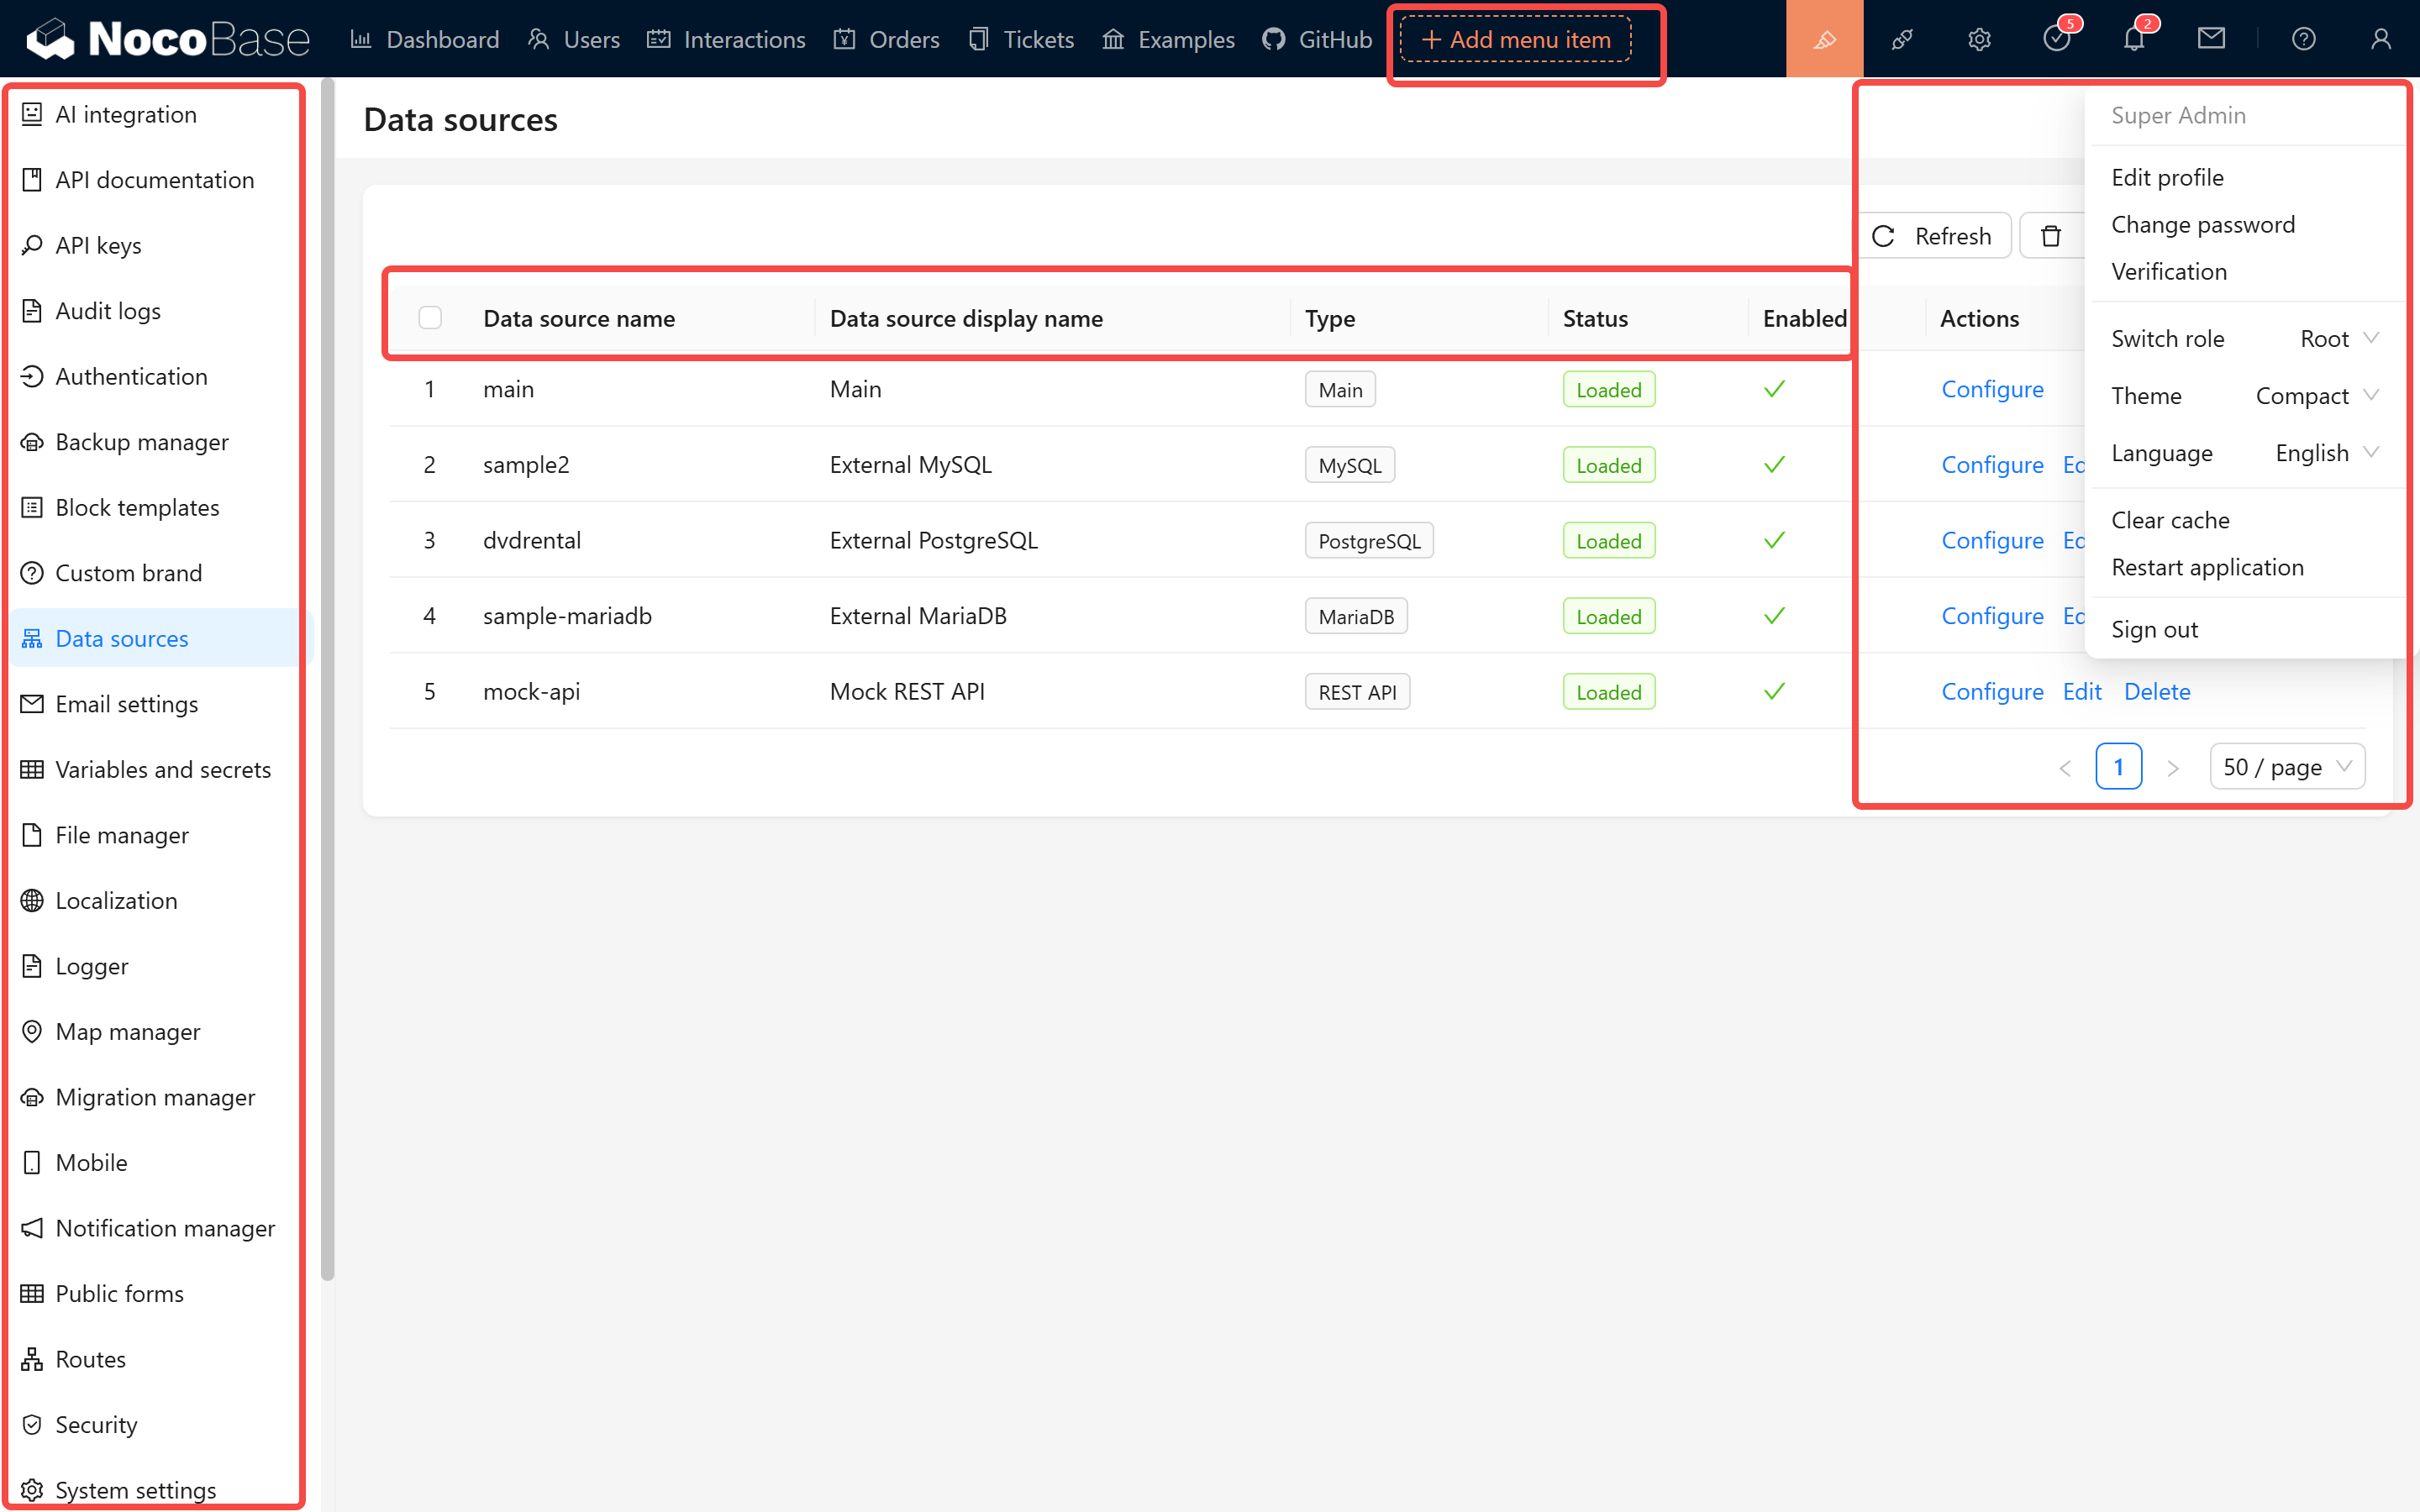Click the trash delete toolbar icon
Screen dimensions: 2420x1512
[x=2051, y=236]
